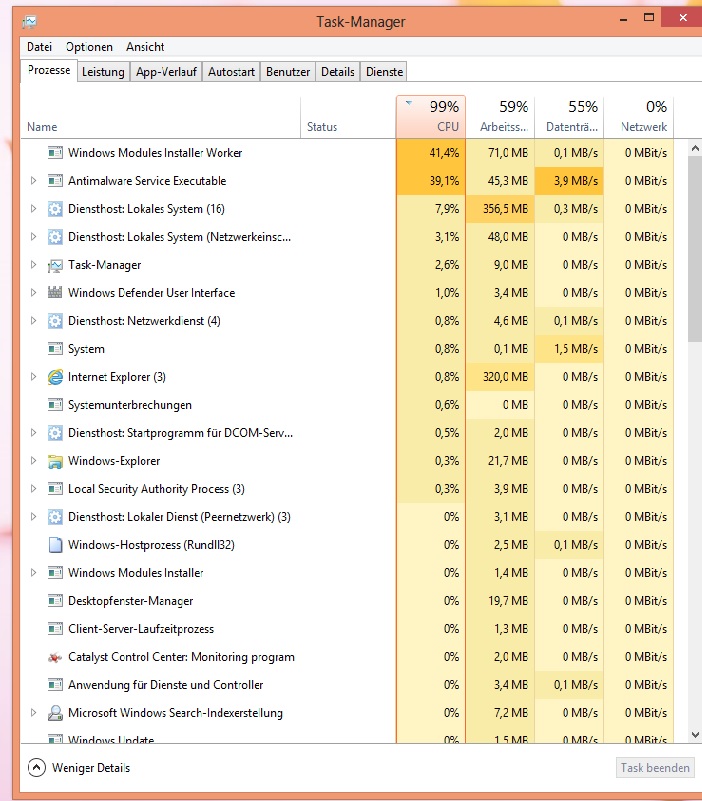
Task: Click the Task-Manager title bar app icon
Action: (30, 21)
